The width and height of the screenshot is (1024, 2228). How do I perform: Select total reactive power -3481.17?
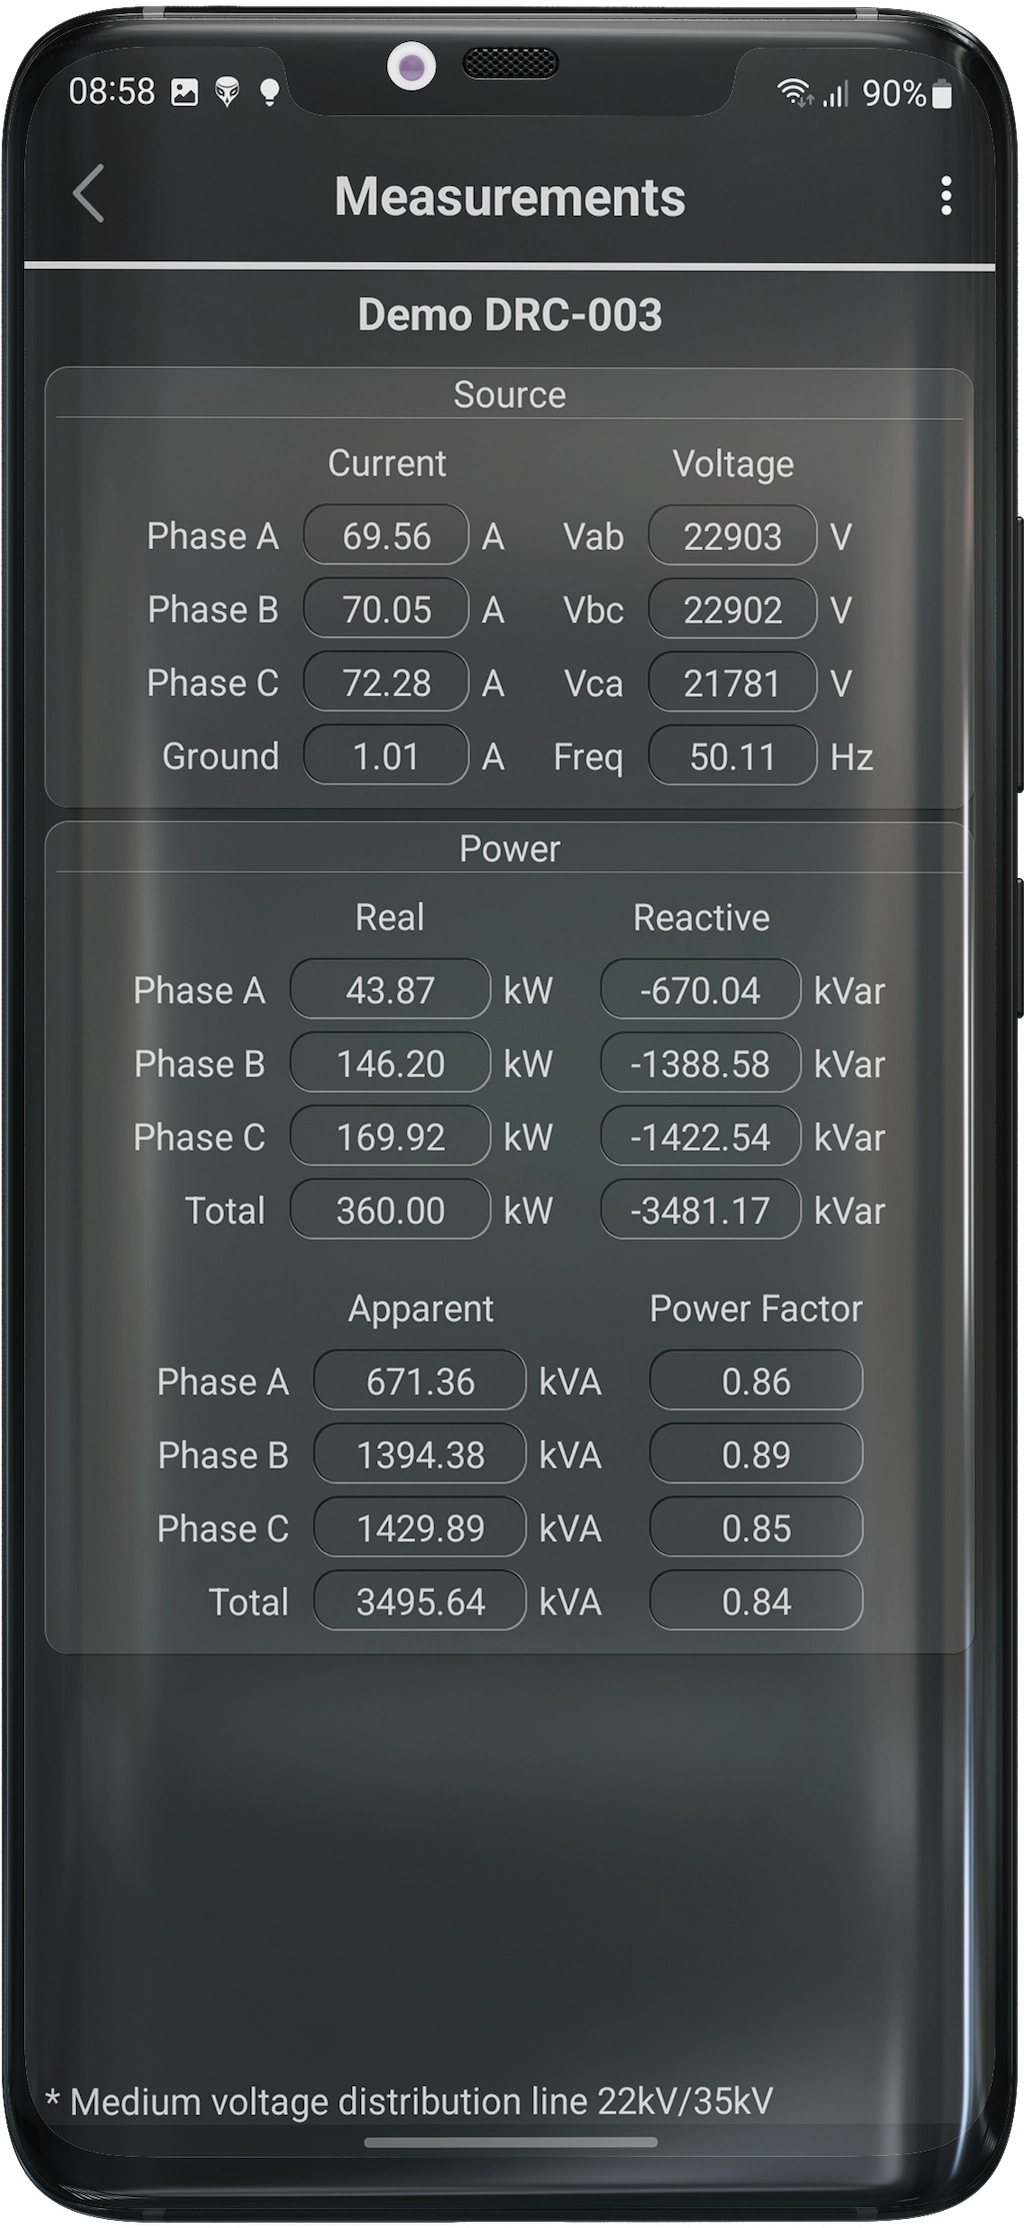coord(700,1210)
